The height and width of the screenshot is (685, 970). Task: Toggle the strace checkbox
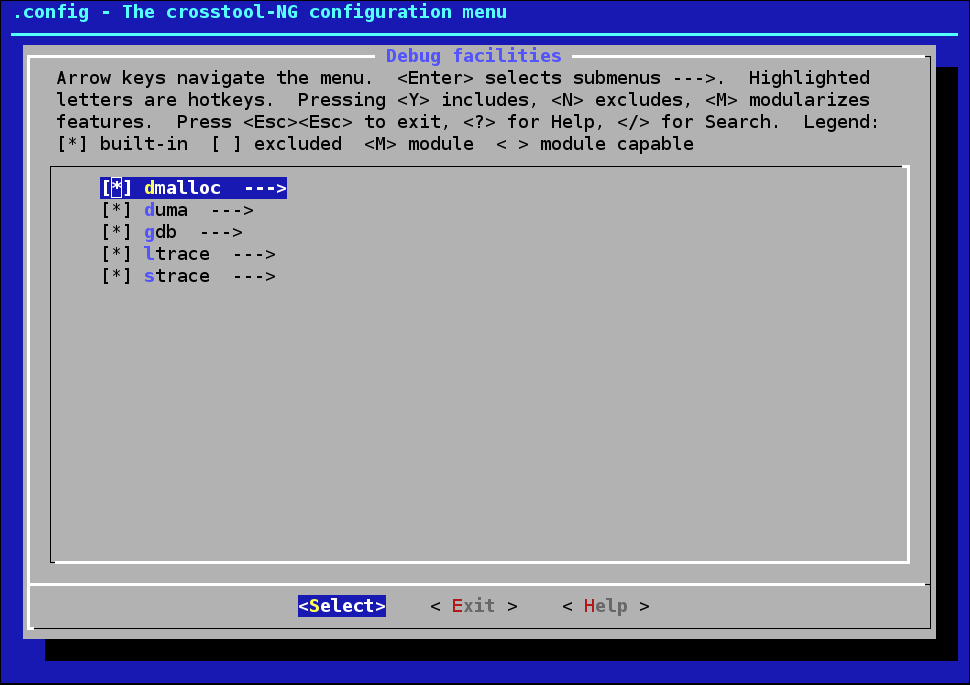[x=116, y=276]
